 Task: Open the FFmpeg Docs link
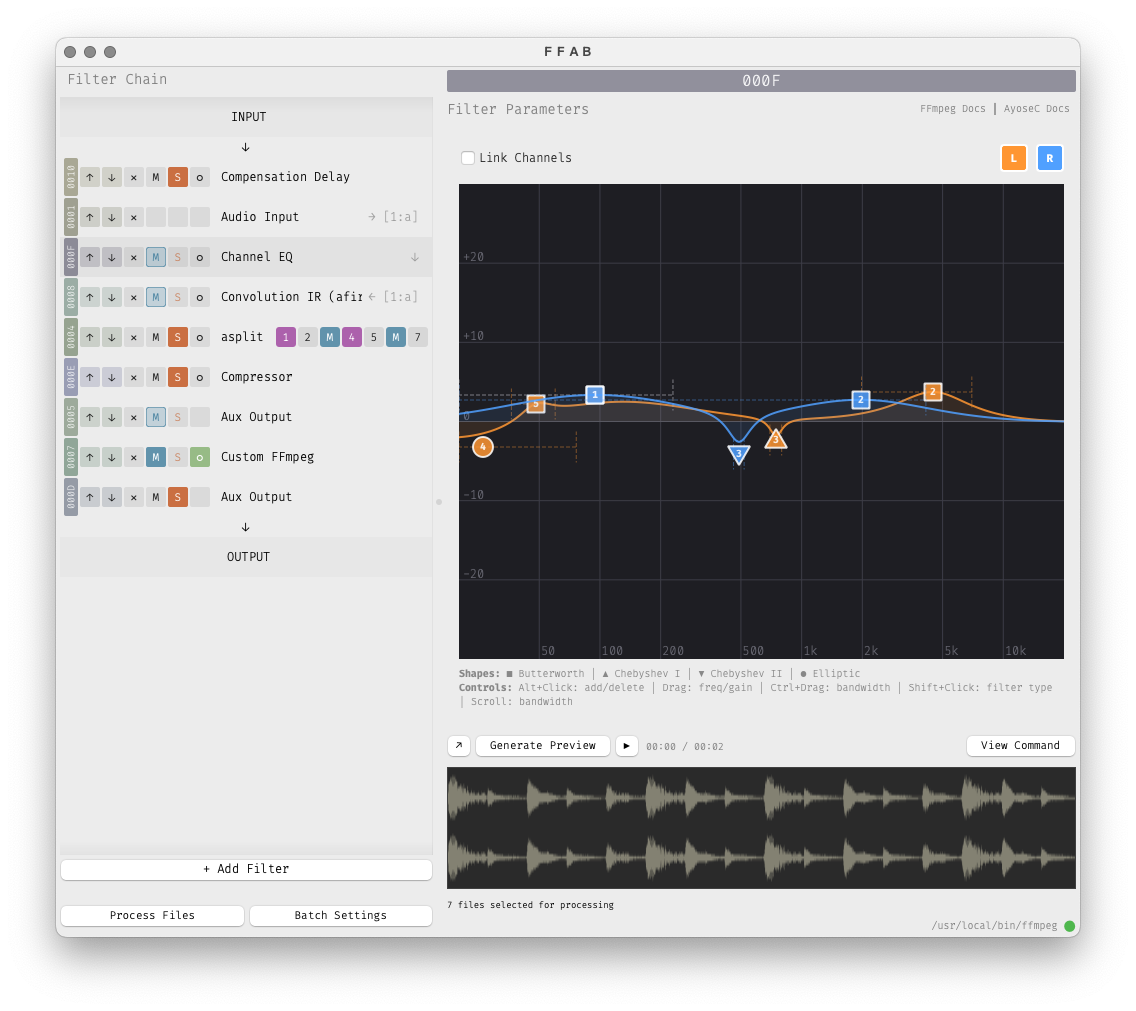point(952,109)
